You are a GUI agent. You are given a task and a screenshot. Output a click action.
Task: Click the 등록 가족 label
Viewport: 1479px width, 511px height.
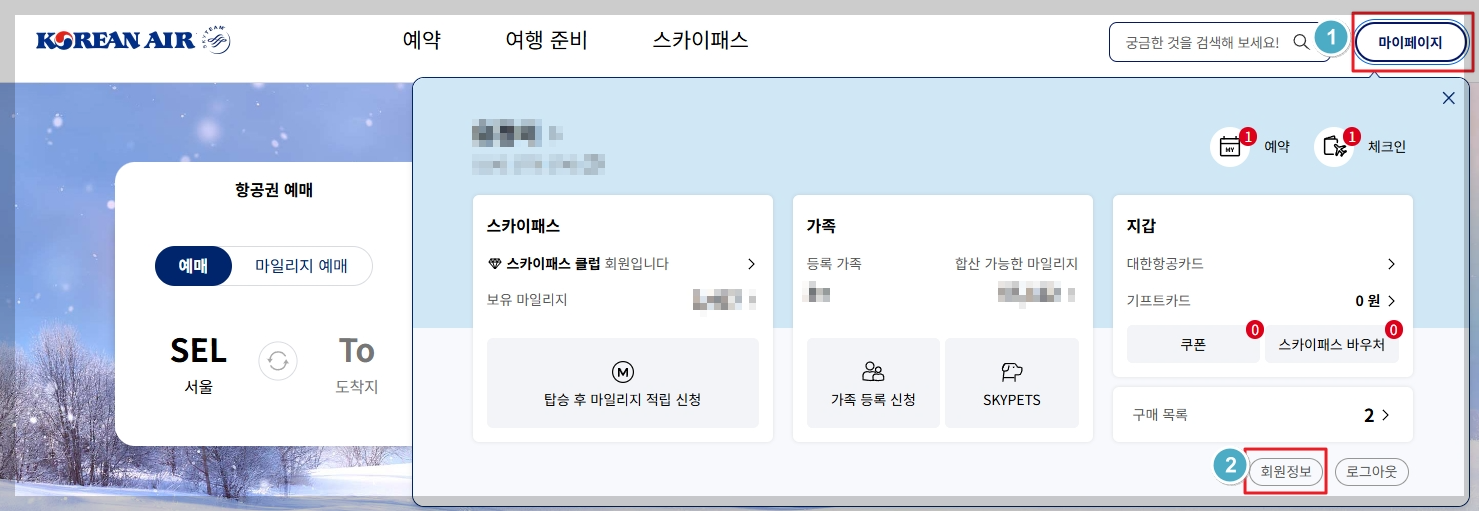tap(834, 264)
